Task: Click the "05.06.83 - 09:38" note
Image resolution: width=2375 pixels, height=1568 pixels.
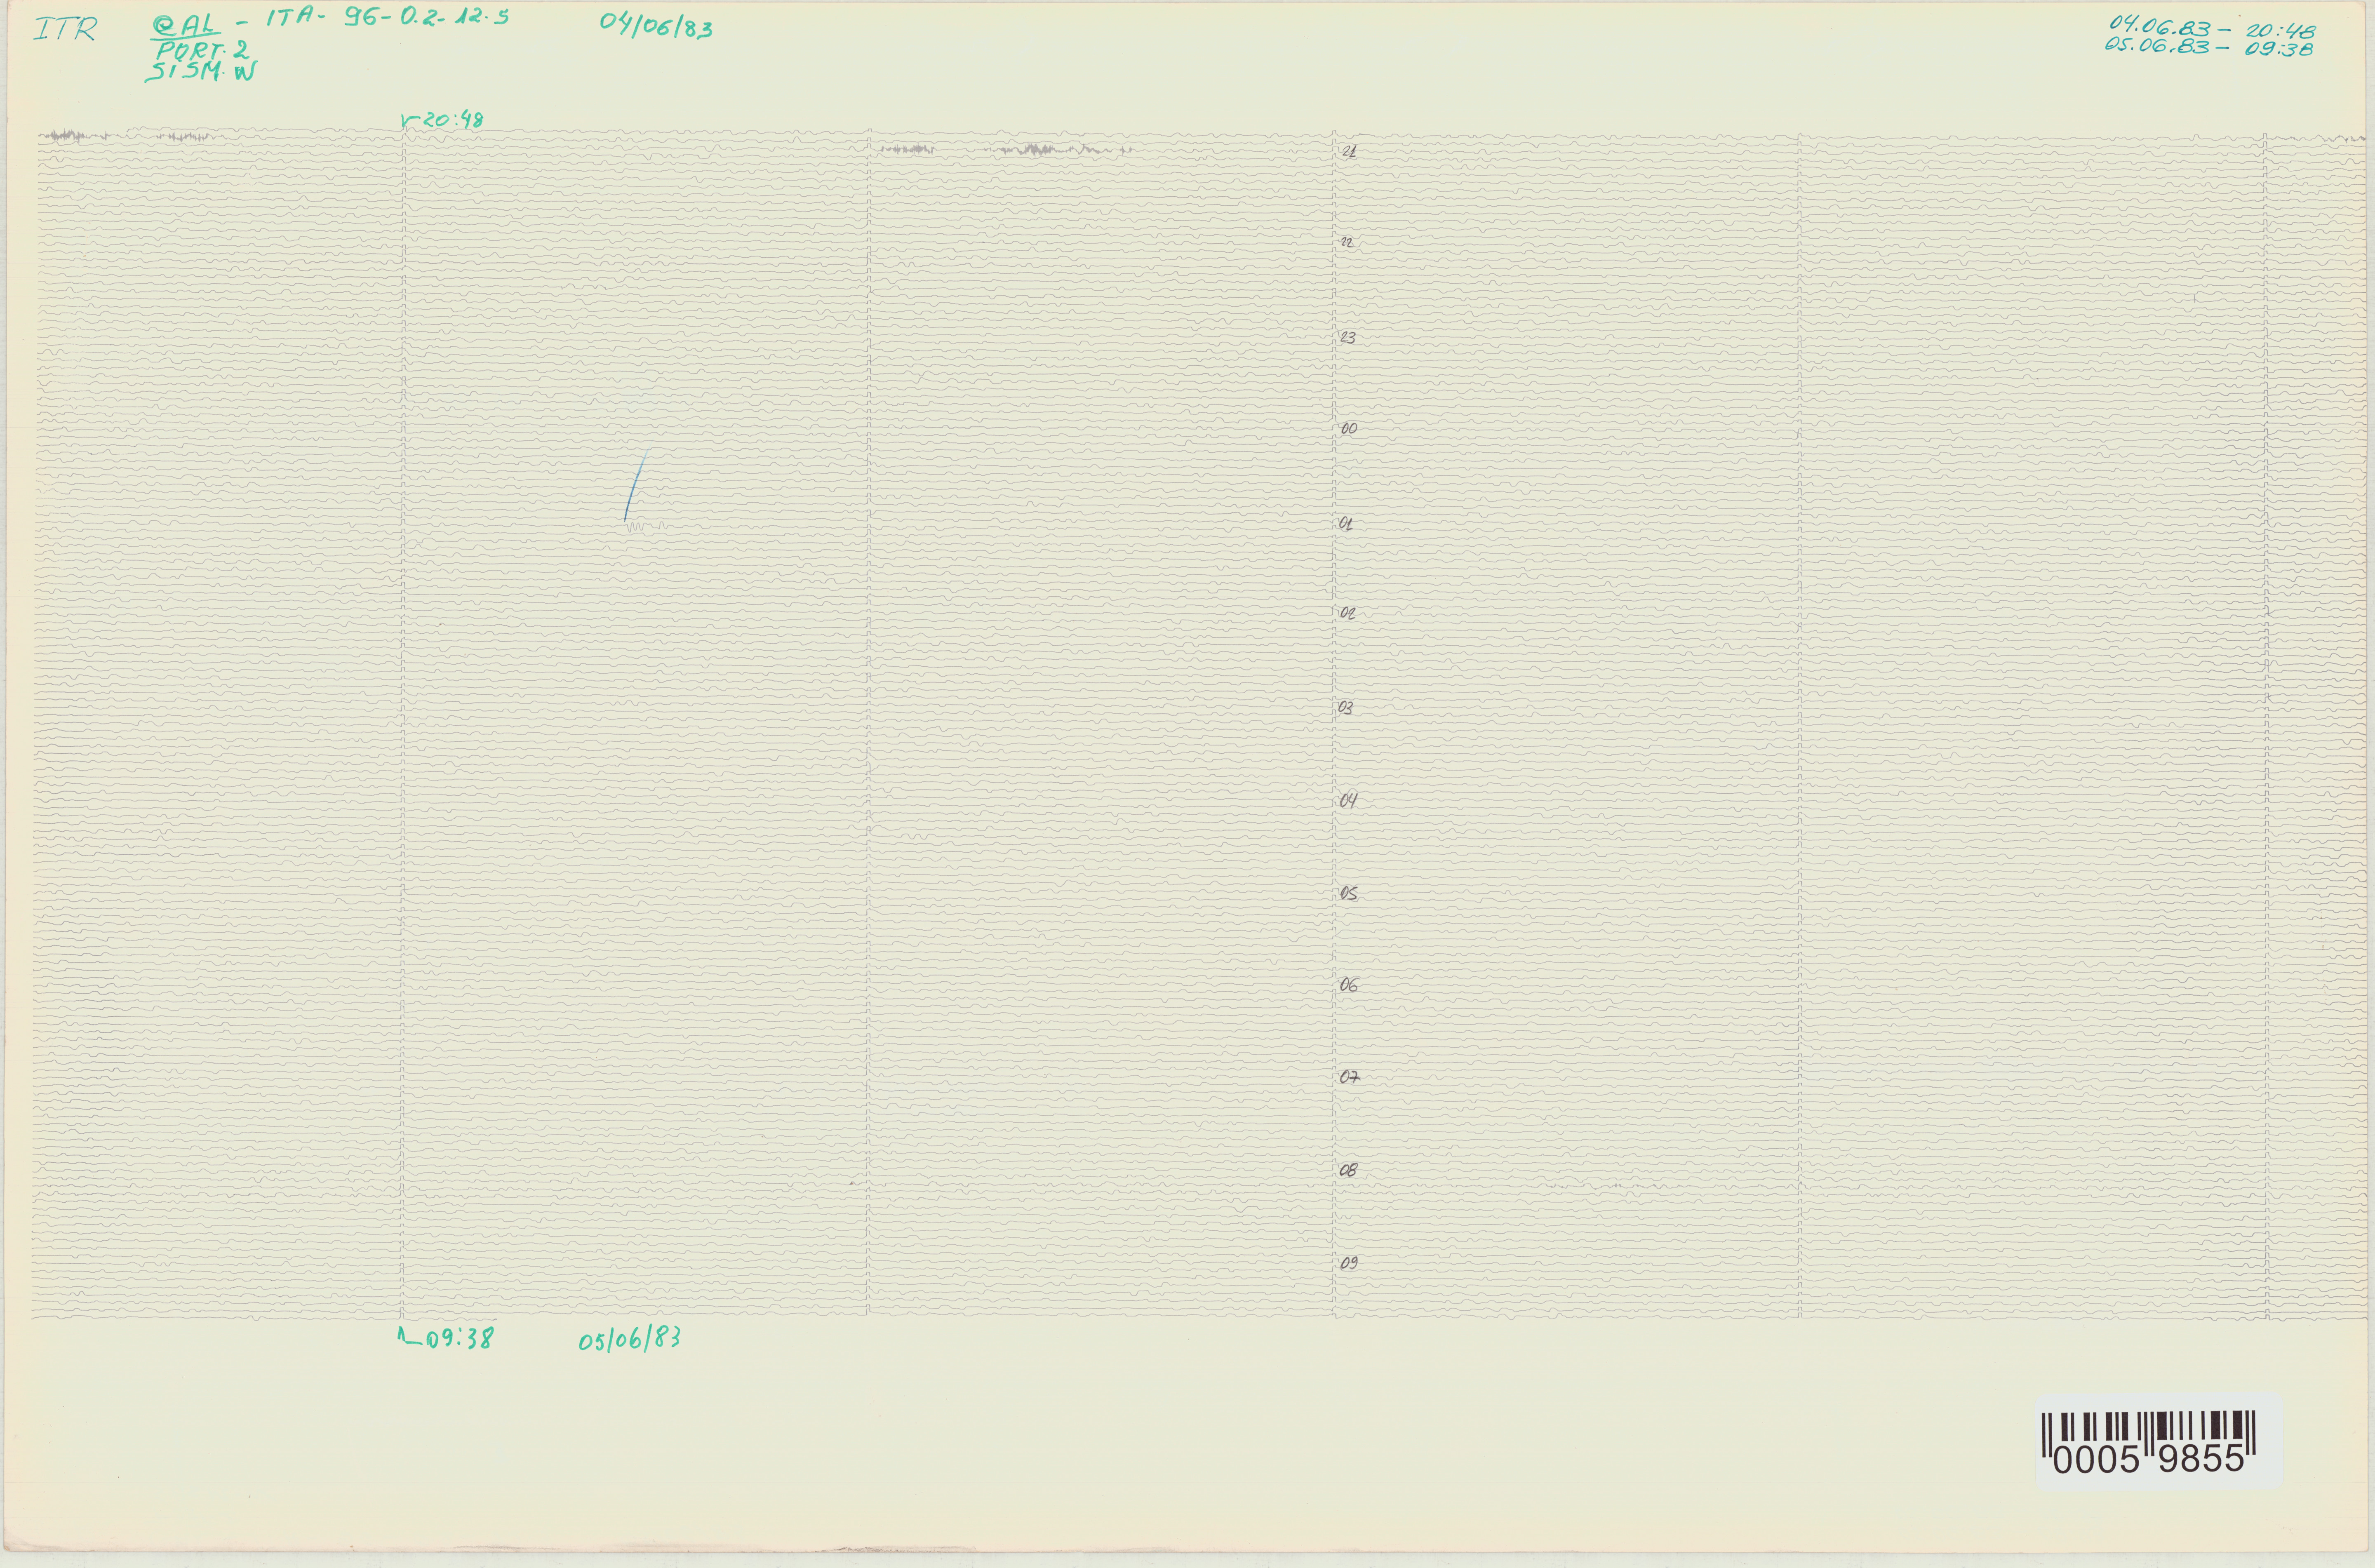Action: coord(2209,47)
